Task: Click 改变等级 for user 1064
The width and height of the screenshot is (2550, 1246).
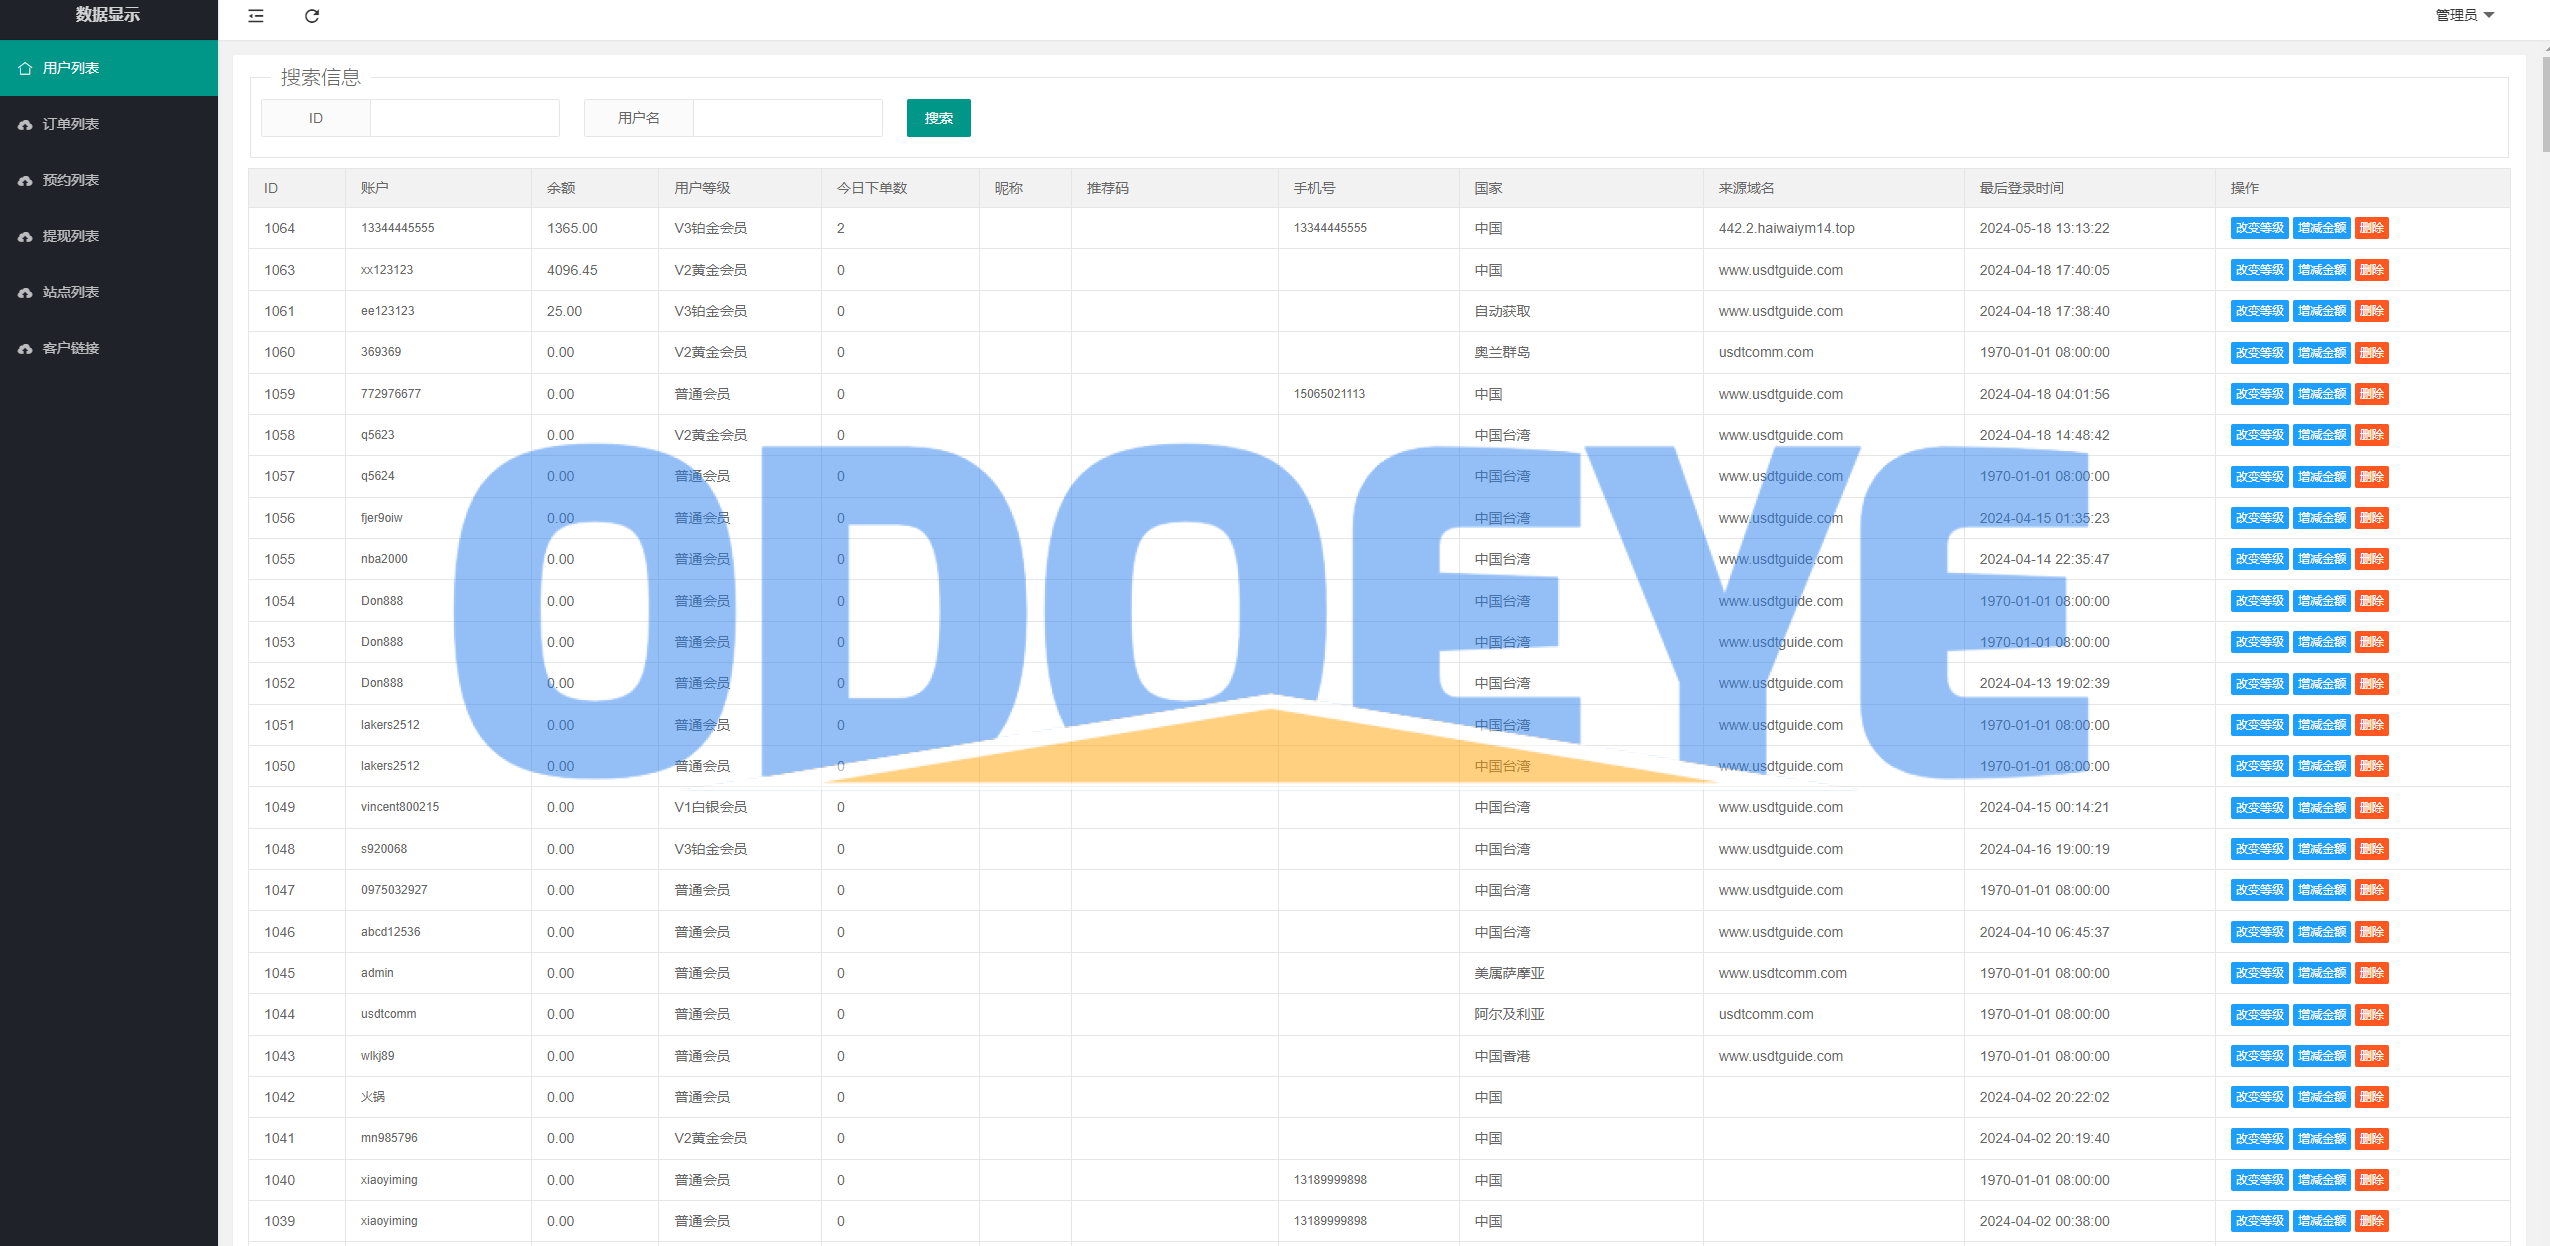Action: pos(2259,228)
